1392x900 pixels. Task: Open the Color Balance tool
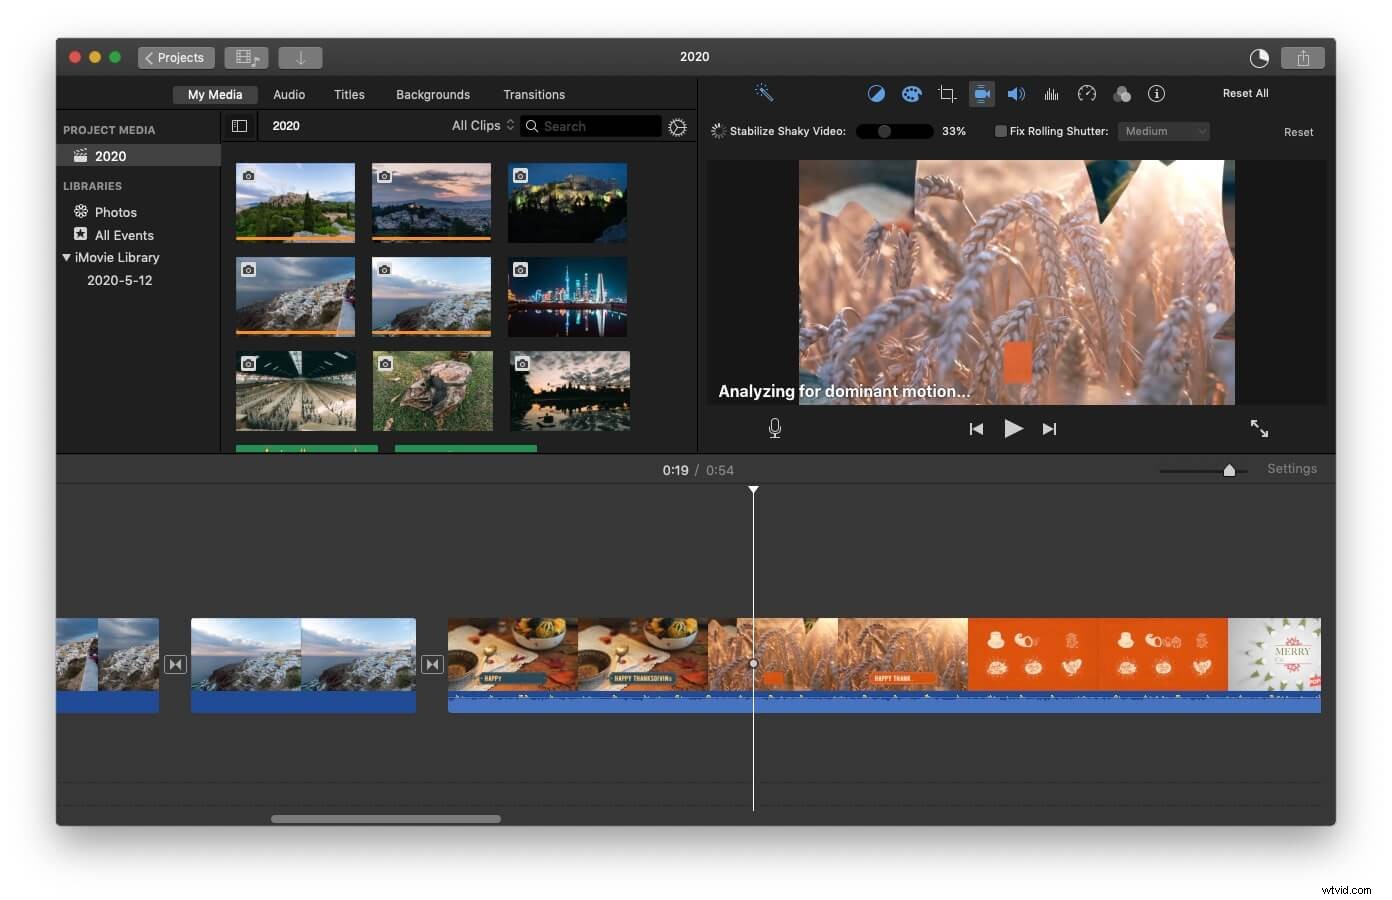tap(877, 93)
